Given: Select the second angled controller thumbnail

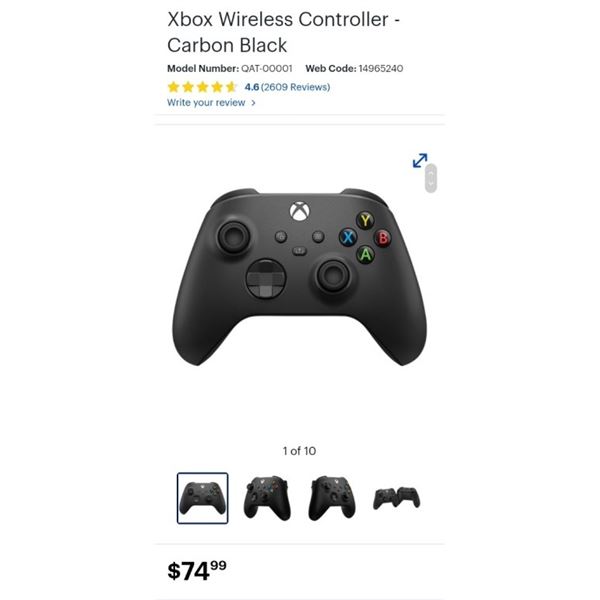Looking at the screenshot, I should (x=267, y=498).
